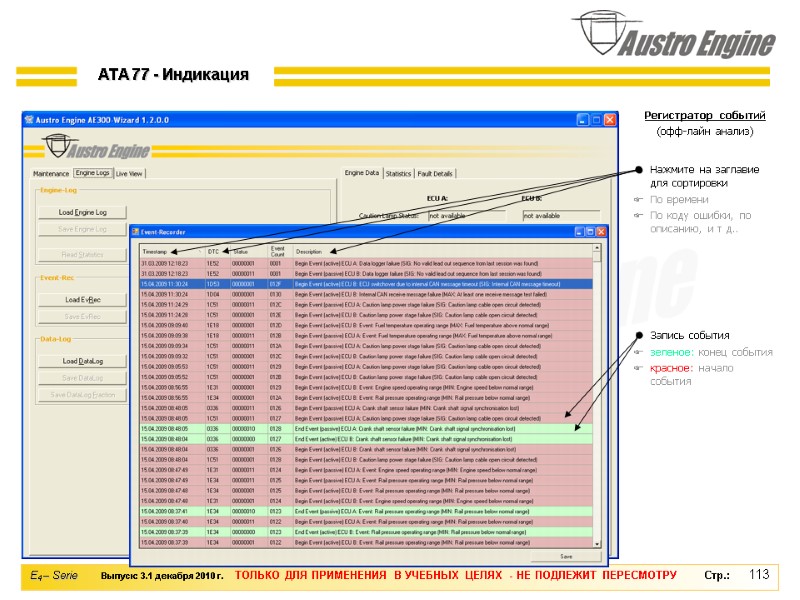The image size is (800, 600).
Task: Click the event list scrollbar up arrow
Action: (597, 248)
